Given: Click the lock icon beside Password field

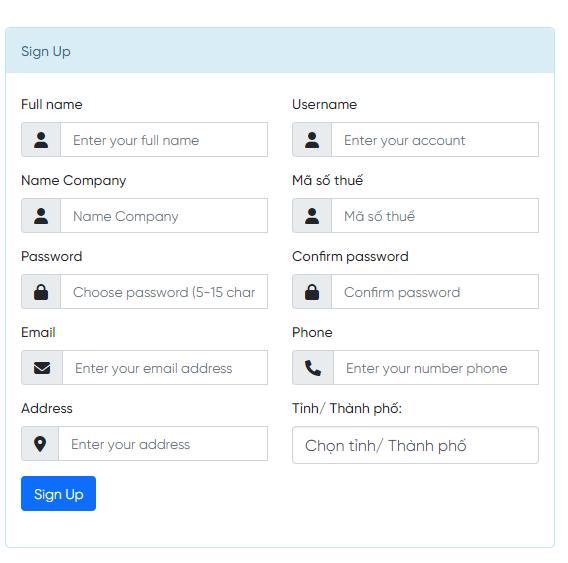Looking at the screenshot, I should 41,292.
